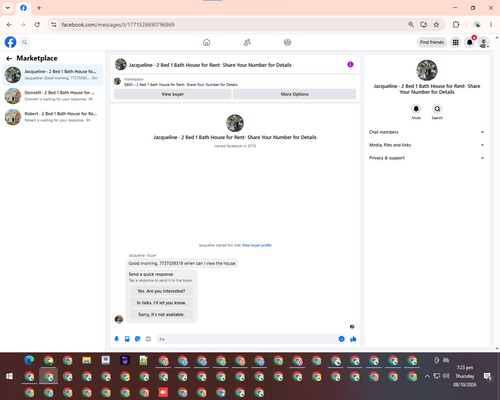Click Find friends button
Image resolution: width=500 pixels, height=400 pixels.
pyautogui.click(x=432, y=42)
